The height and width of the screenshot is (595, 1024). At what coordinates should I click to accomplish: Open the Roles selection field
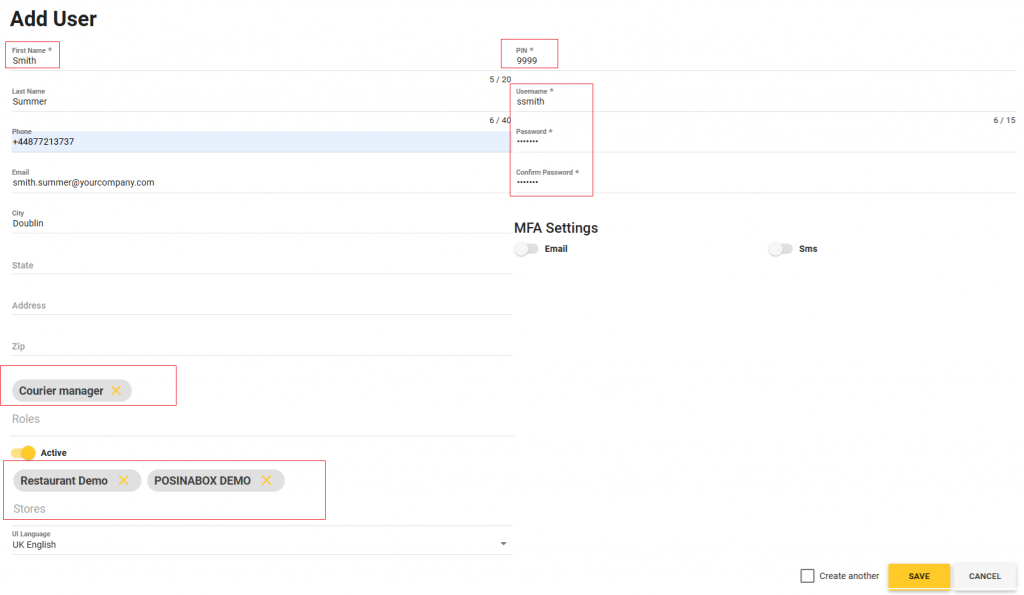click(x=260, y=420)
